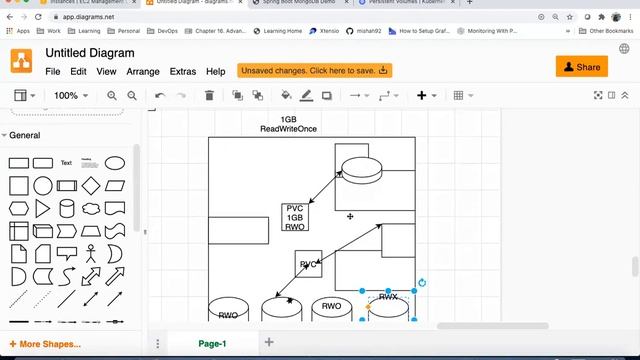Screen dimensions: 640x360
Task: Open the view layout dropdown
Action: coord(24,96)
